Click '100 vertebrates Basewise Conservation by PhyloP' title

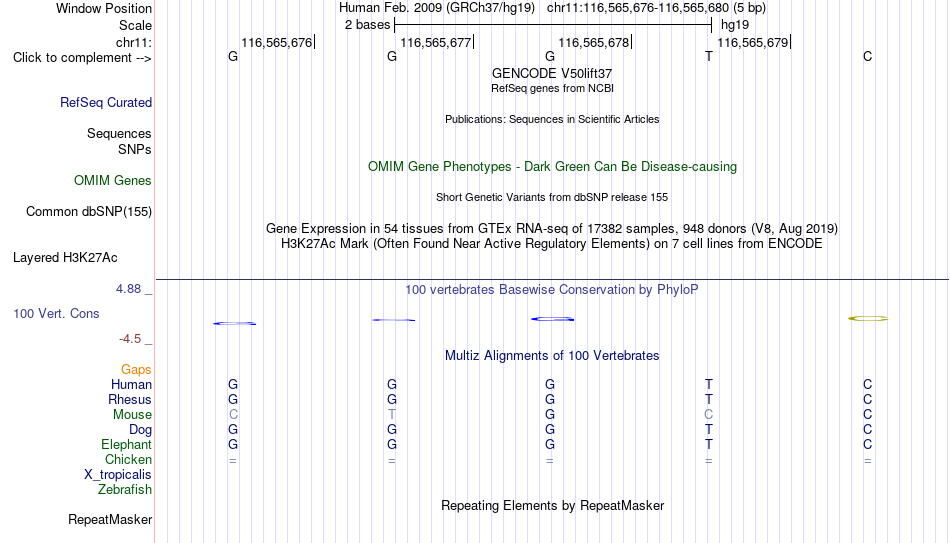pos(552,290)
